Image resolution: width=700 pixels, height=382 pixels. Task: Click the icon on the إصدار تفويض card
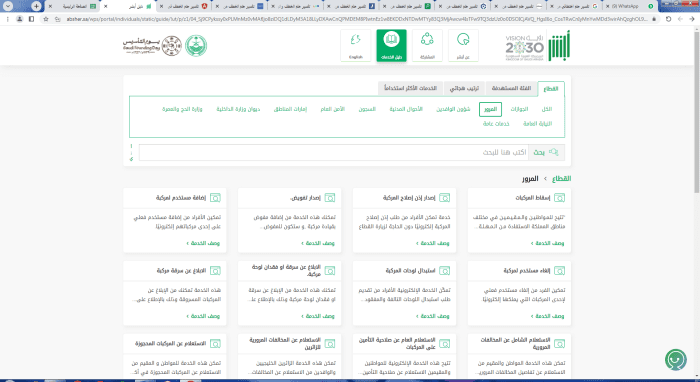coord(329,198)
